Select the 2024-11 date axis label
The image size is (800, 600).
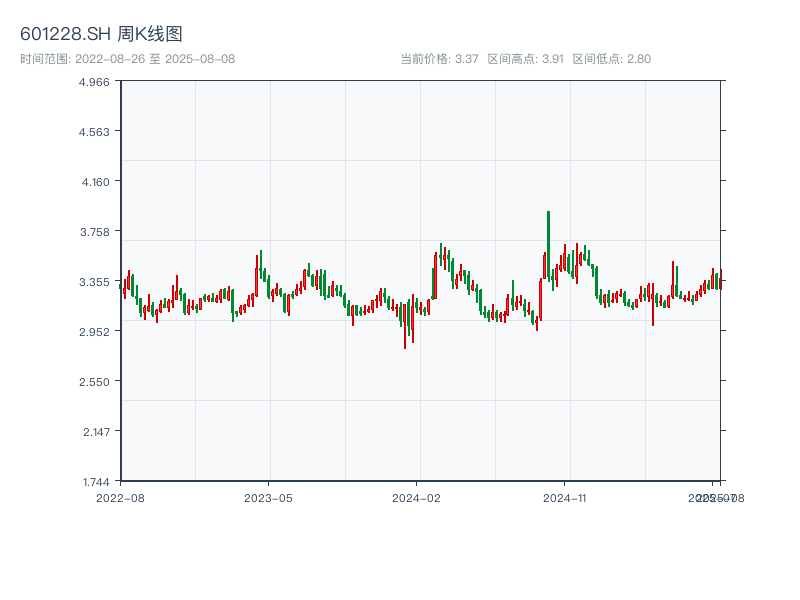(x=565, y=497)
